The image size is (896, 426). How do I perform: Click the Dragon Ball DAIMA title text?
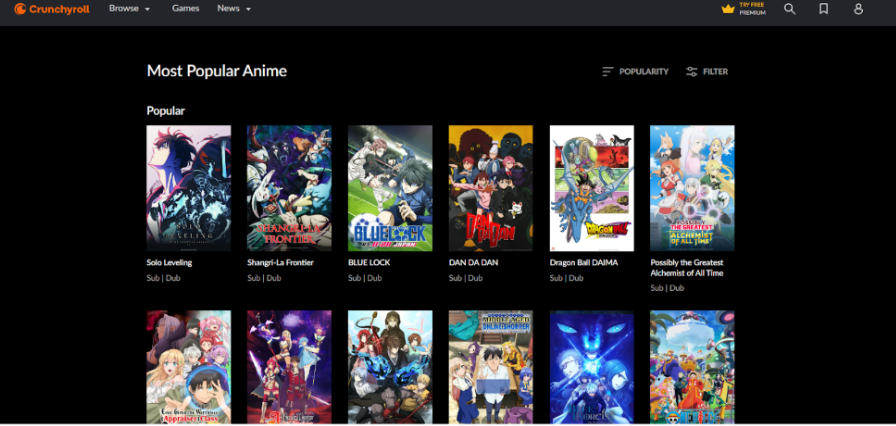pos(583,263)
